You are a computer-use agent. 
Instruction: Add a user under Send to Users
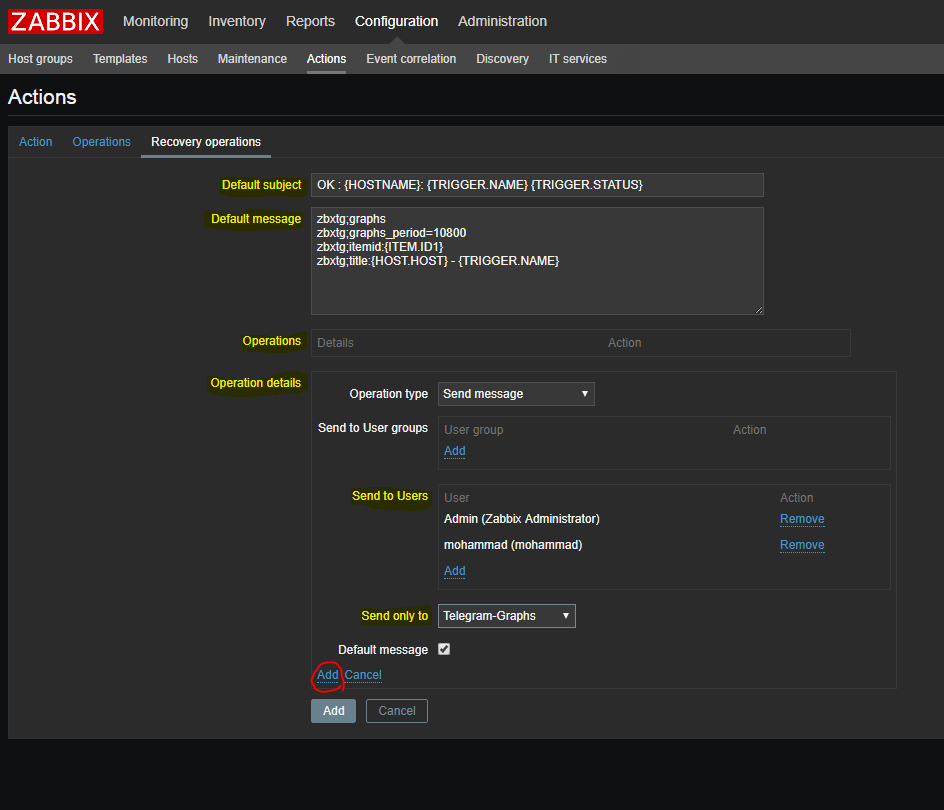pyautogui.click(x=454, y=571)
